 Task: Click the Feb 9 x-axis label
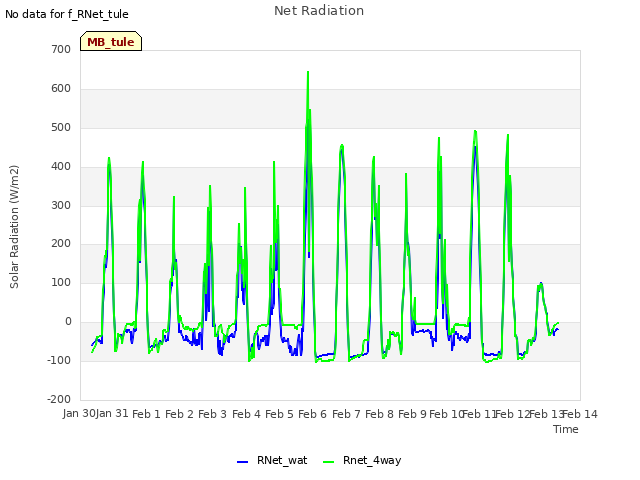412,414
